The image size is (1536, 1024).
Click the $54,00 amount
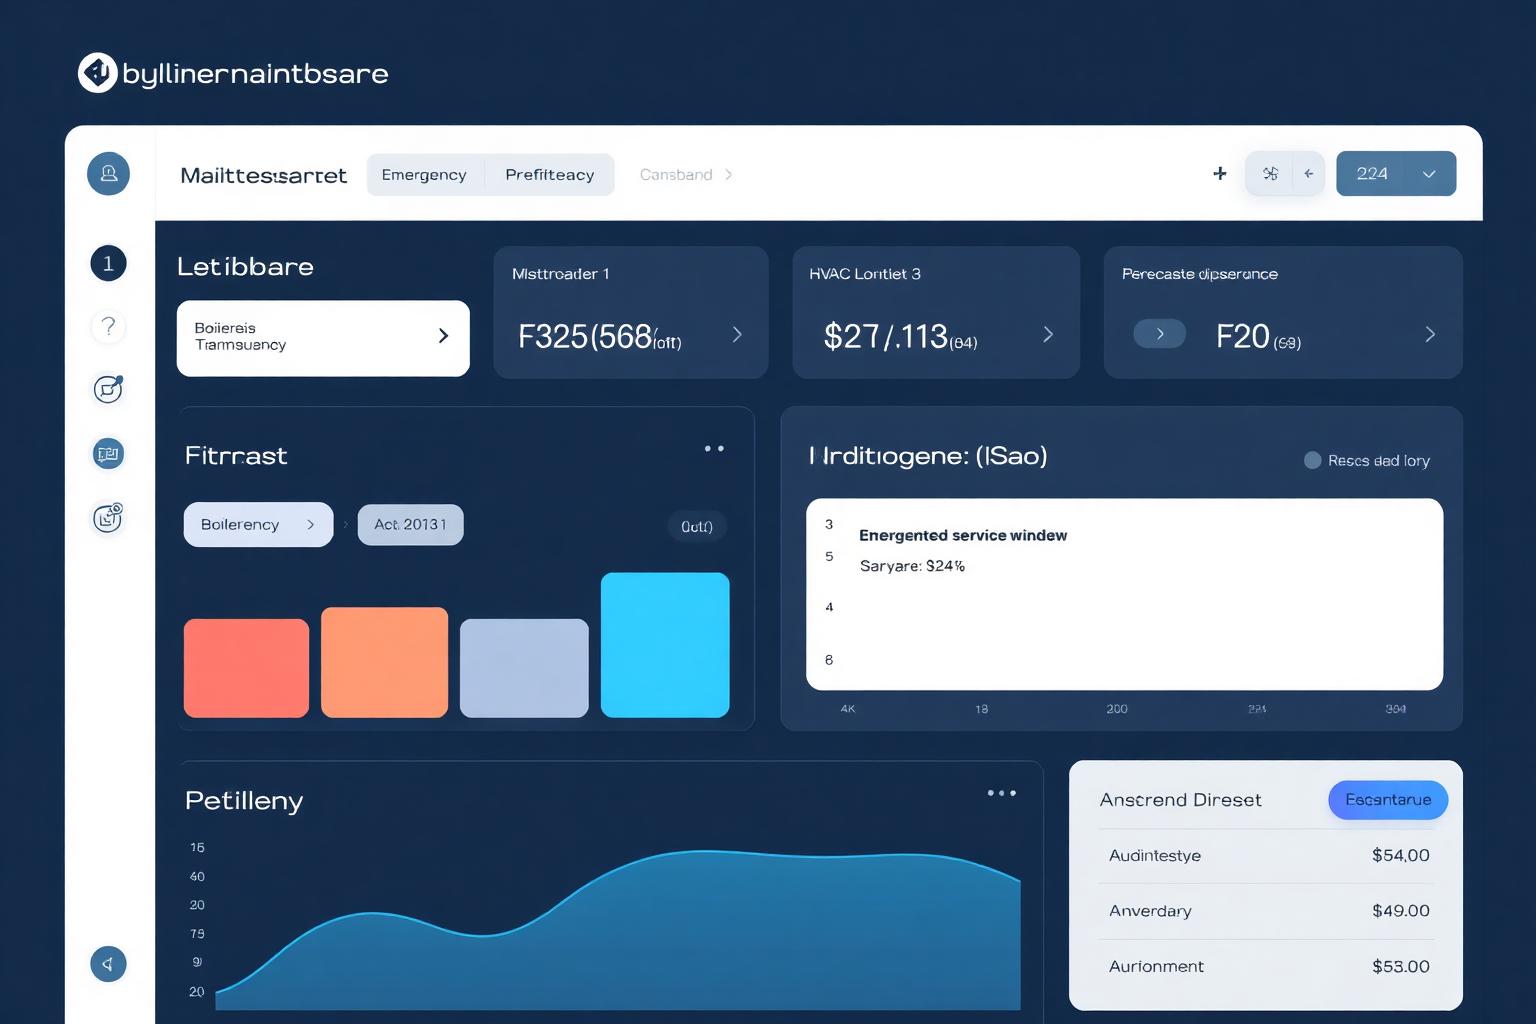coord(1401,856)
